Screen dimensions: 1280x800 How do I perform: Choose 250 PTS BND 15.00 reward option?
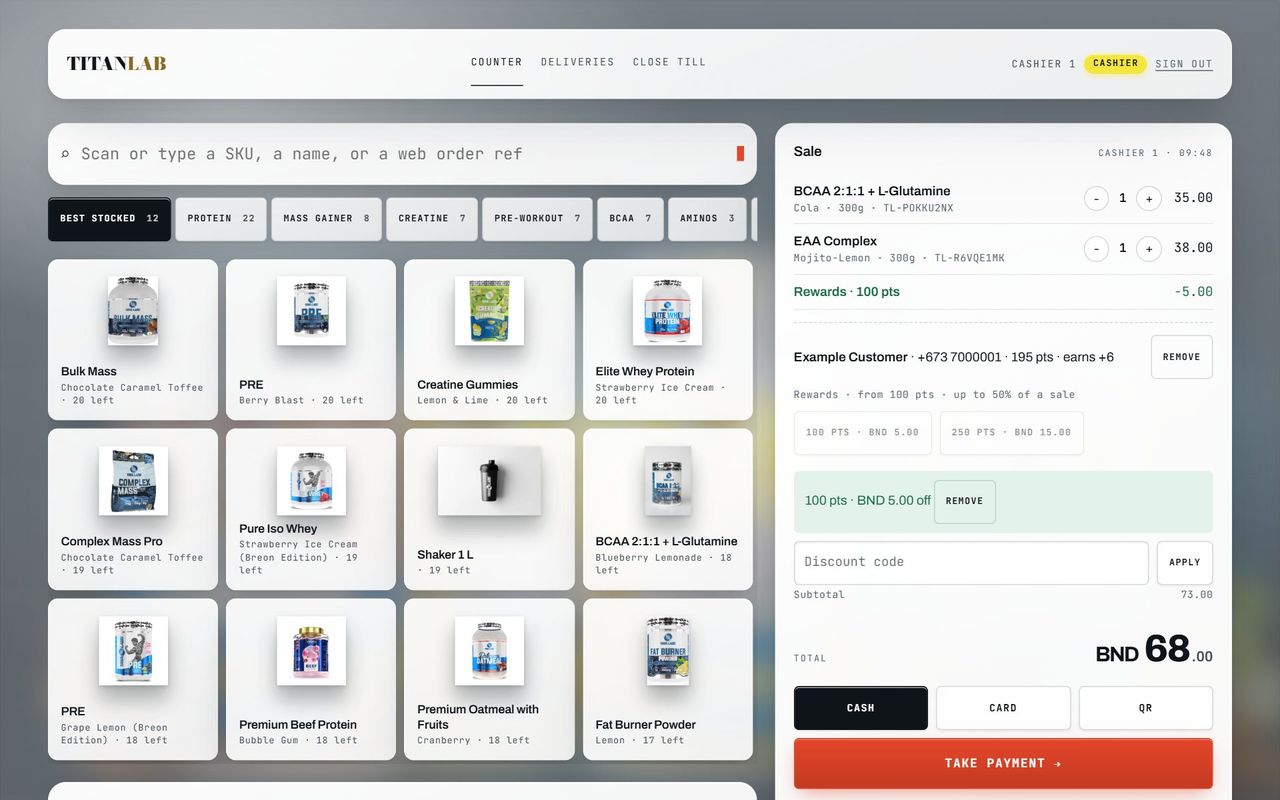pyautogui.click(x=1011, y=433)
